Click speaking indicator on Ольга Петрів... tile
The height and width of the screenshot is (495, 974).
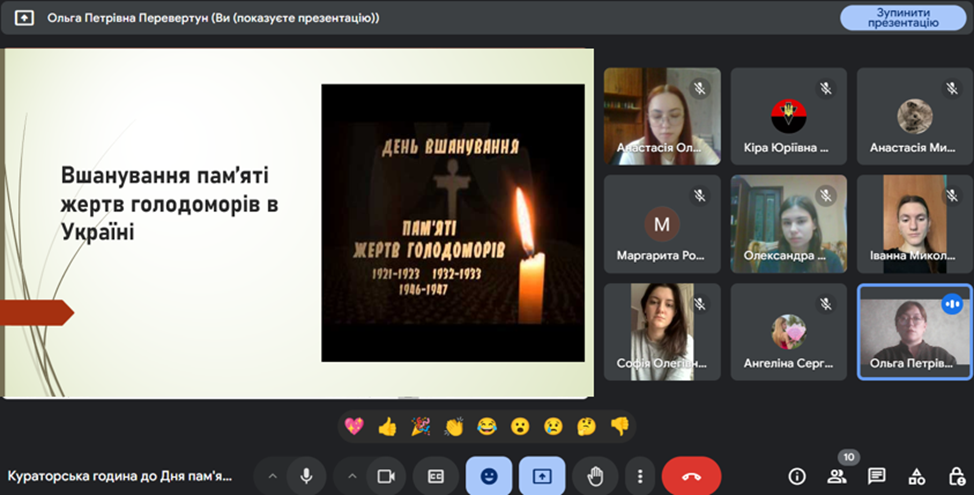click(x=952, y=304)
